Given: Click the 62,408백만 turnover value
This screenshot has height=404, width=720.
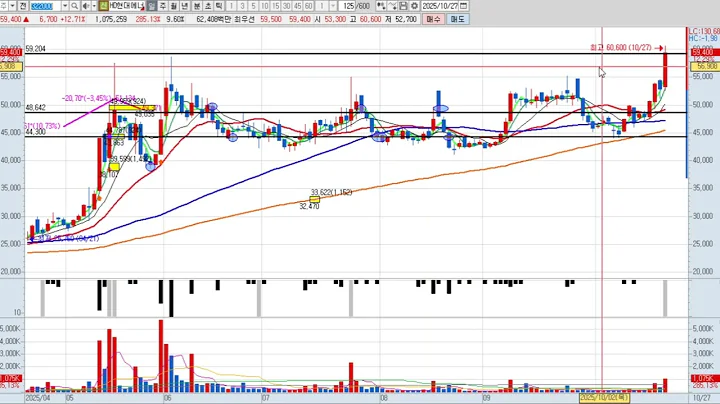Looking at the screenshot, I should pos(213,19).
